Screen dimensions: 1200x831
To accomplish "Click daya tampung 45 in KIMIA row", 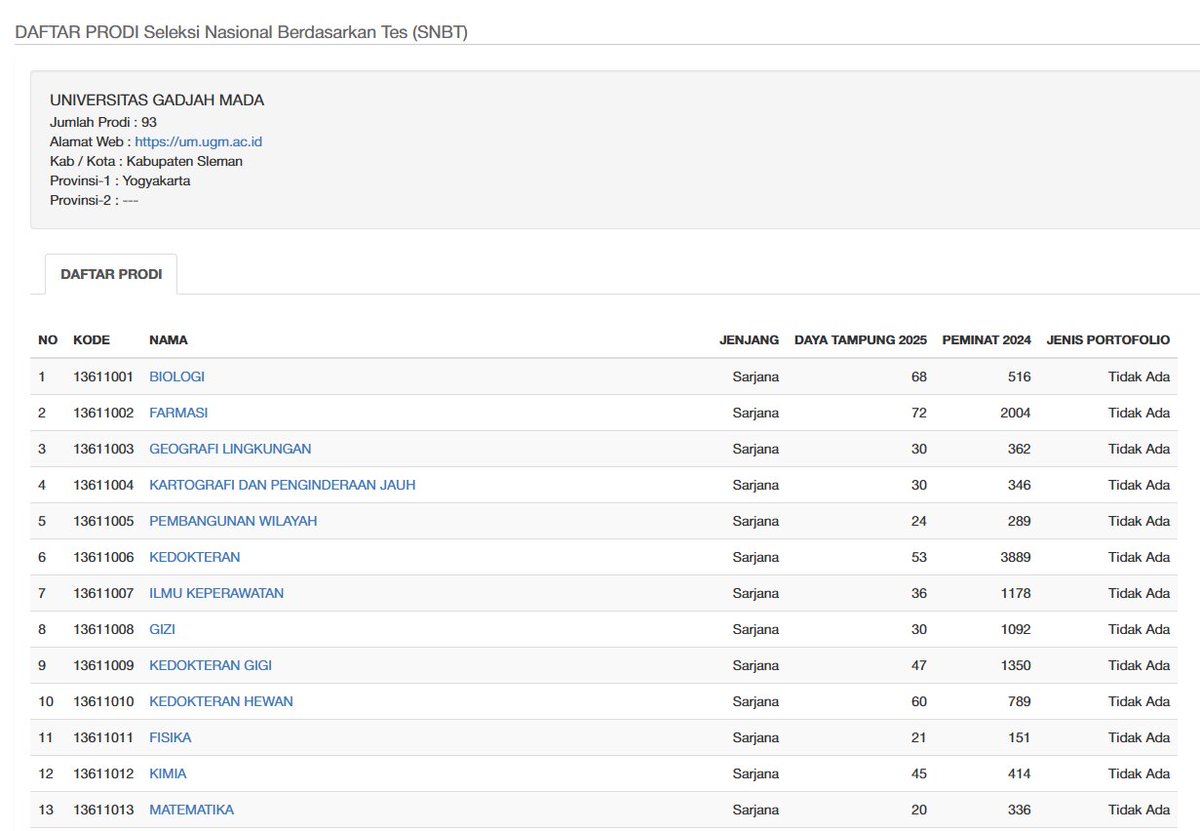I will coord(919,773).
